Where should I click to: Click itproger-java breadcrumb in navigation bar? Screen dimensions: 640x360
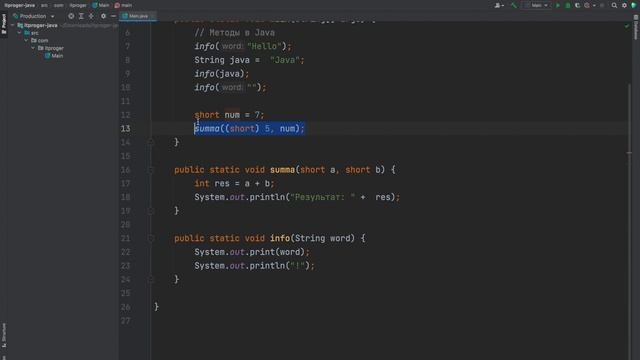[20, 5]
